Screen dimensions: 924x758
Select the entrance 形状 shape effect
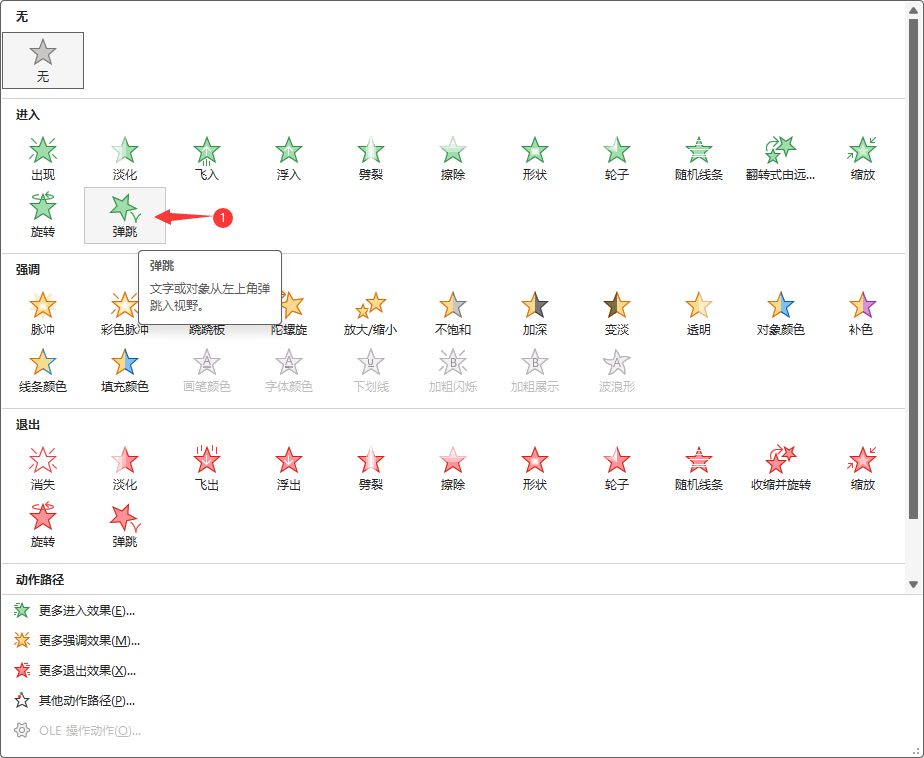tap(534, 159)
